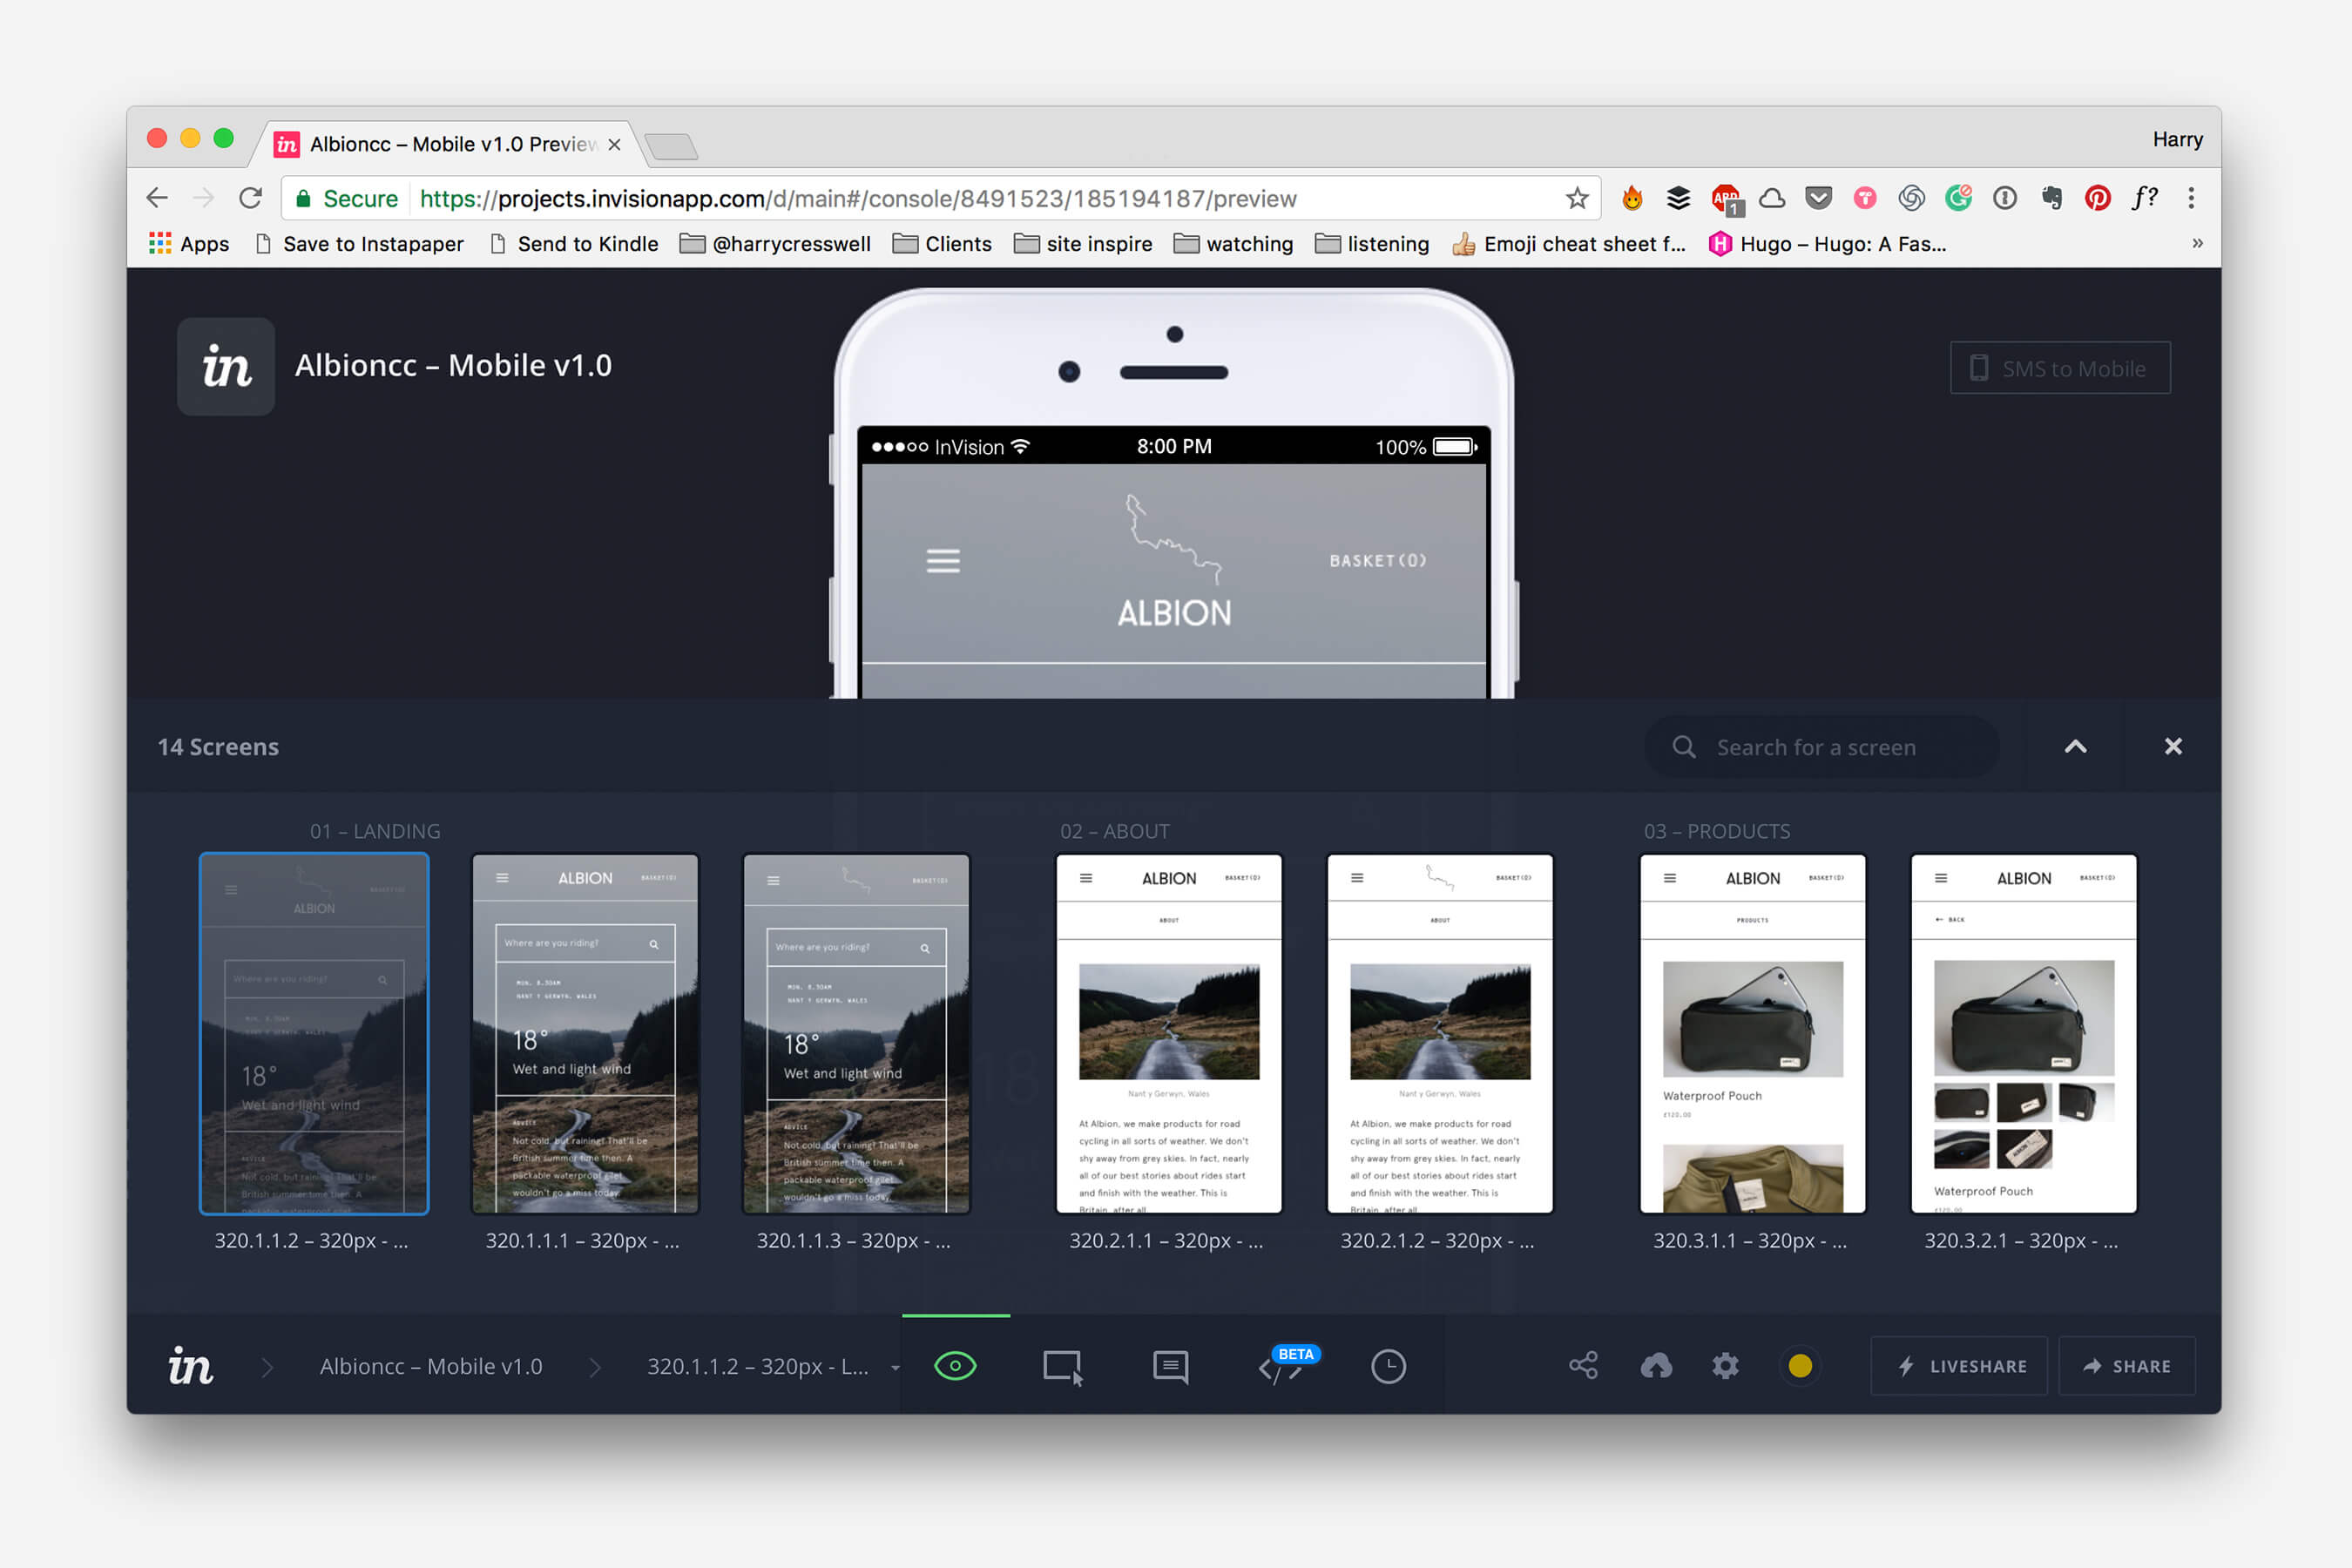
Task: Select thumbnail 320.2.1.1 about screen
Action: 1169,1033
